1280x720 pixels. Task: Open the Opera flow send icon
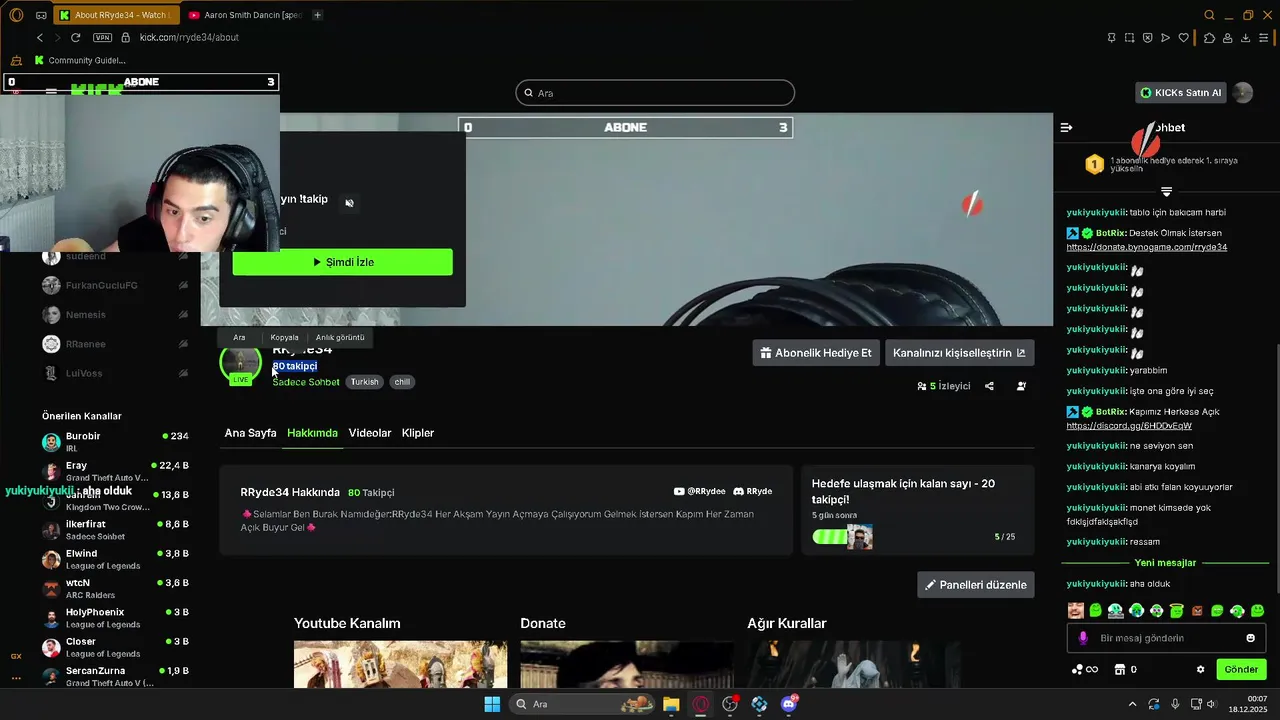(1165, 37)
